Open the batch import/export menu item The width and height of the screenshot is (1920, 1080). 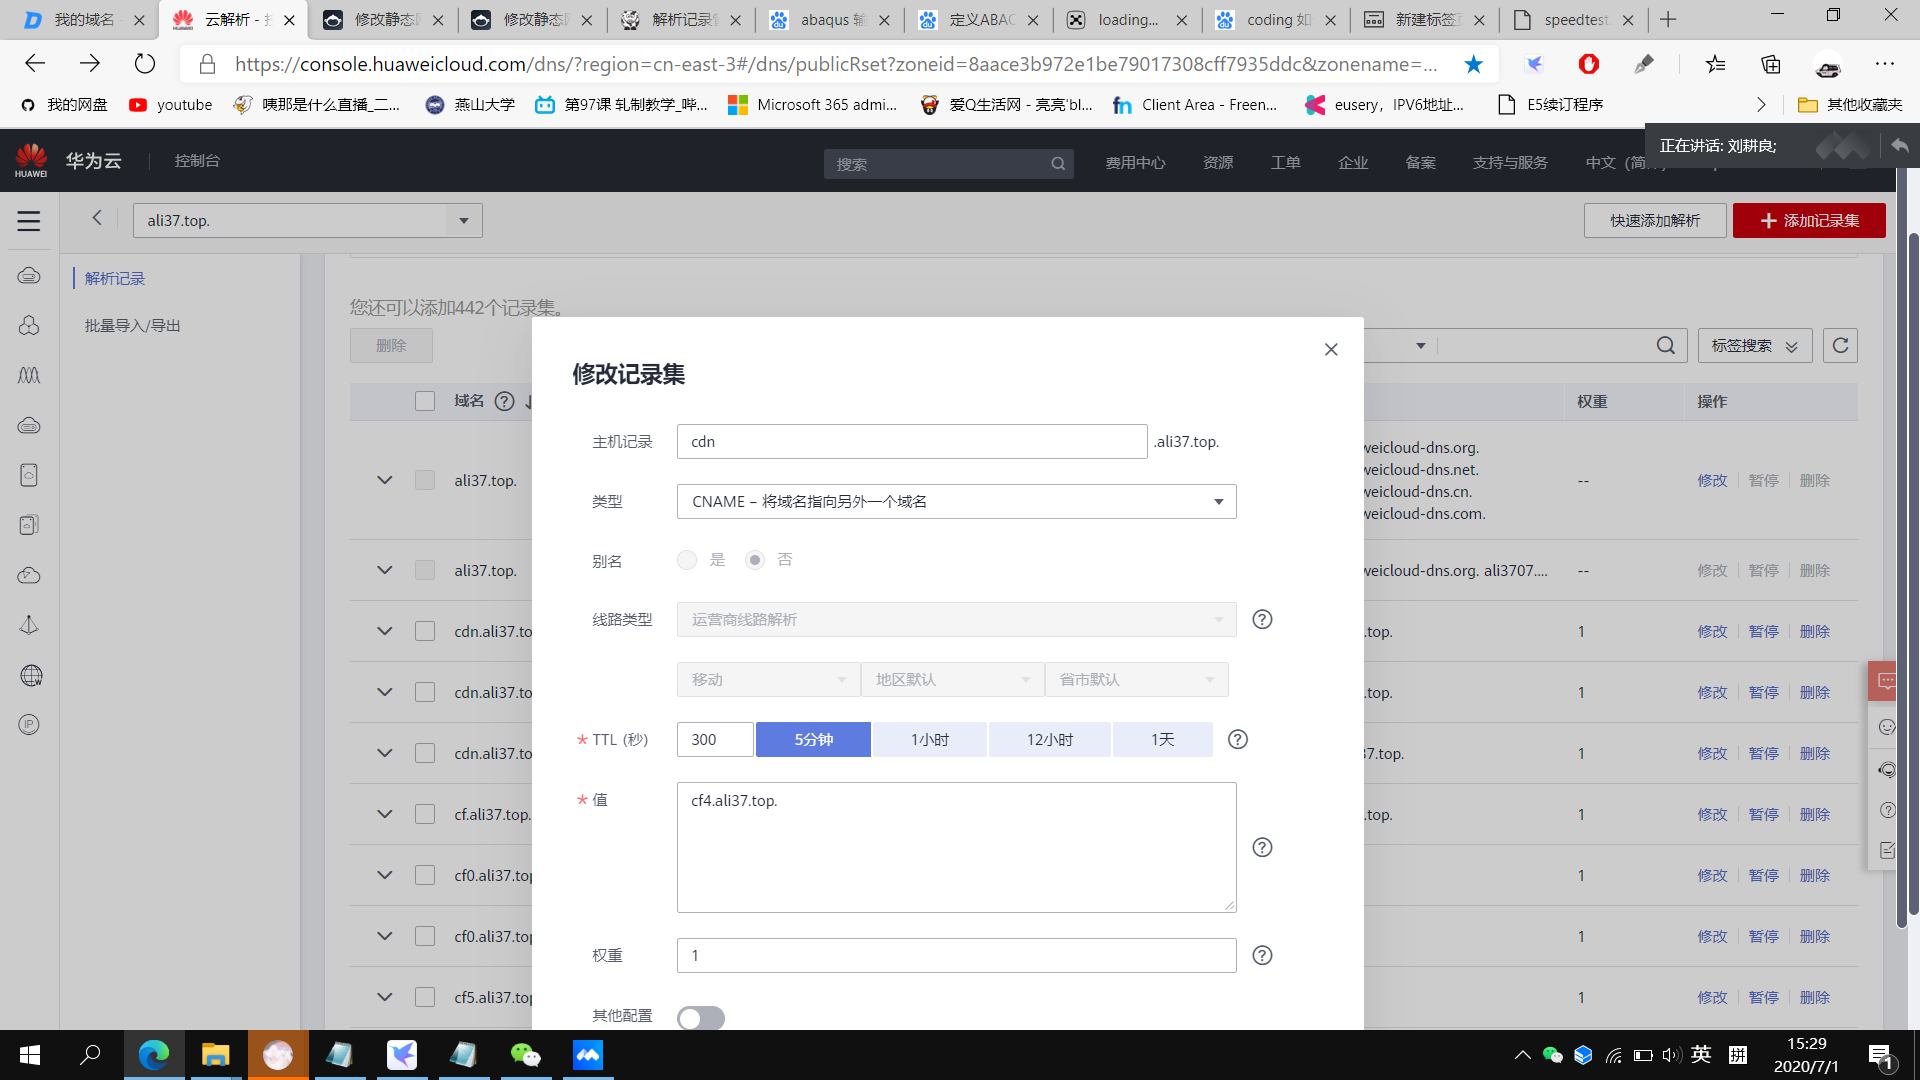[x=132, y=326]
